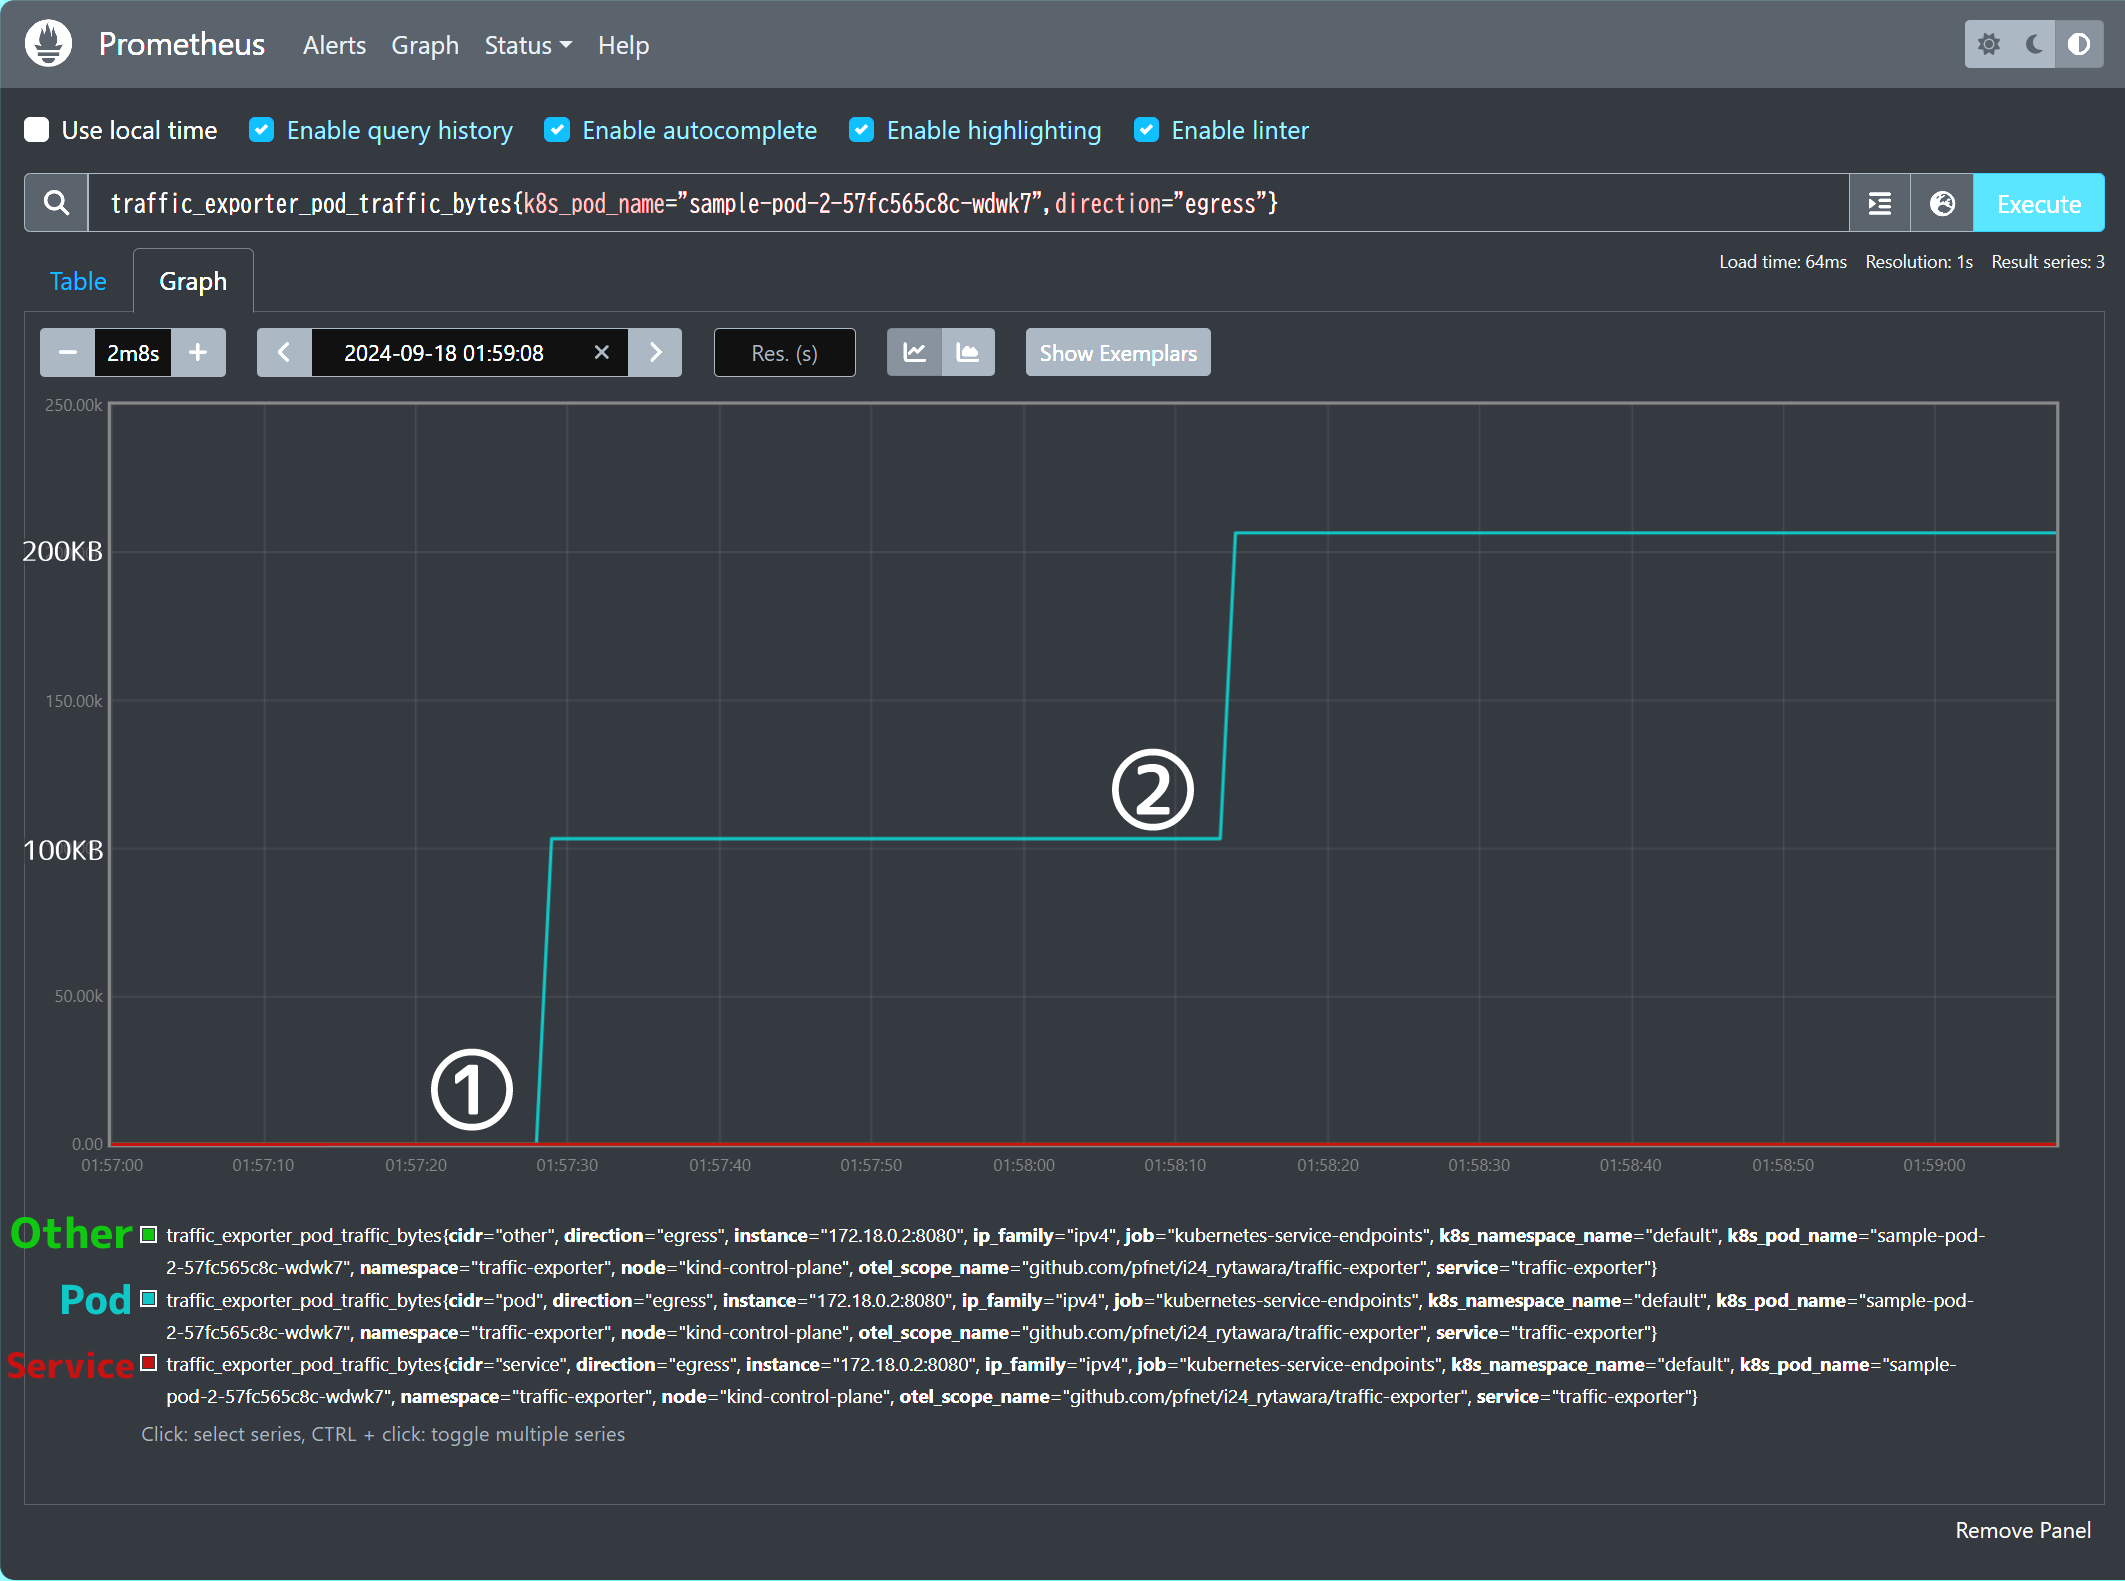Switch to stacked bar graph icon
This screenshot has width=2125, height=1581.
coord(970,354)
